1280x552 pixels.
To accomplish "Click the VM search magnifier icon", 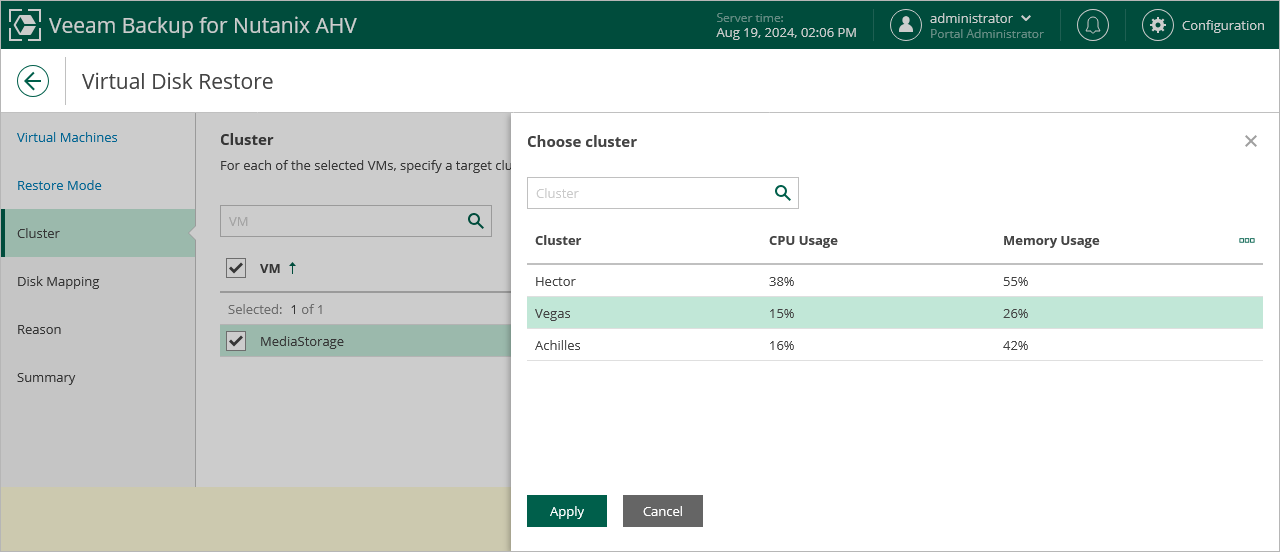I will 476,221.
